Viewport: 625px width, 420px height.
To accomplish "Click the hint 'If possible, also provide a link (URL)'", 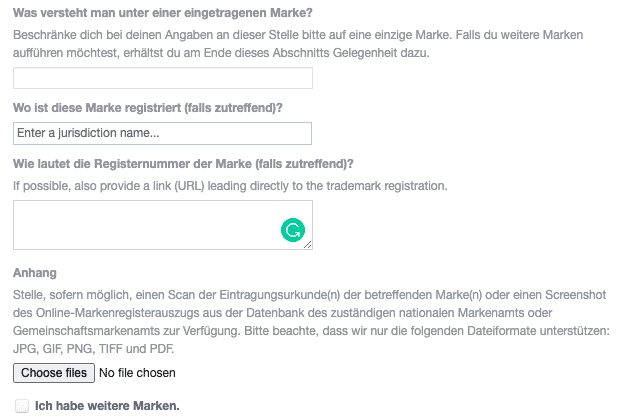I will (x=108, y=186).
